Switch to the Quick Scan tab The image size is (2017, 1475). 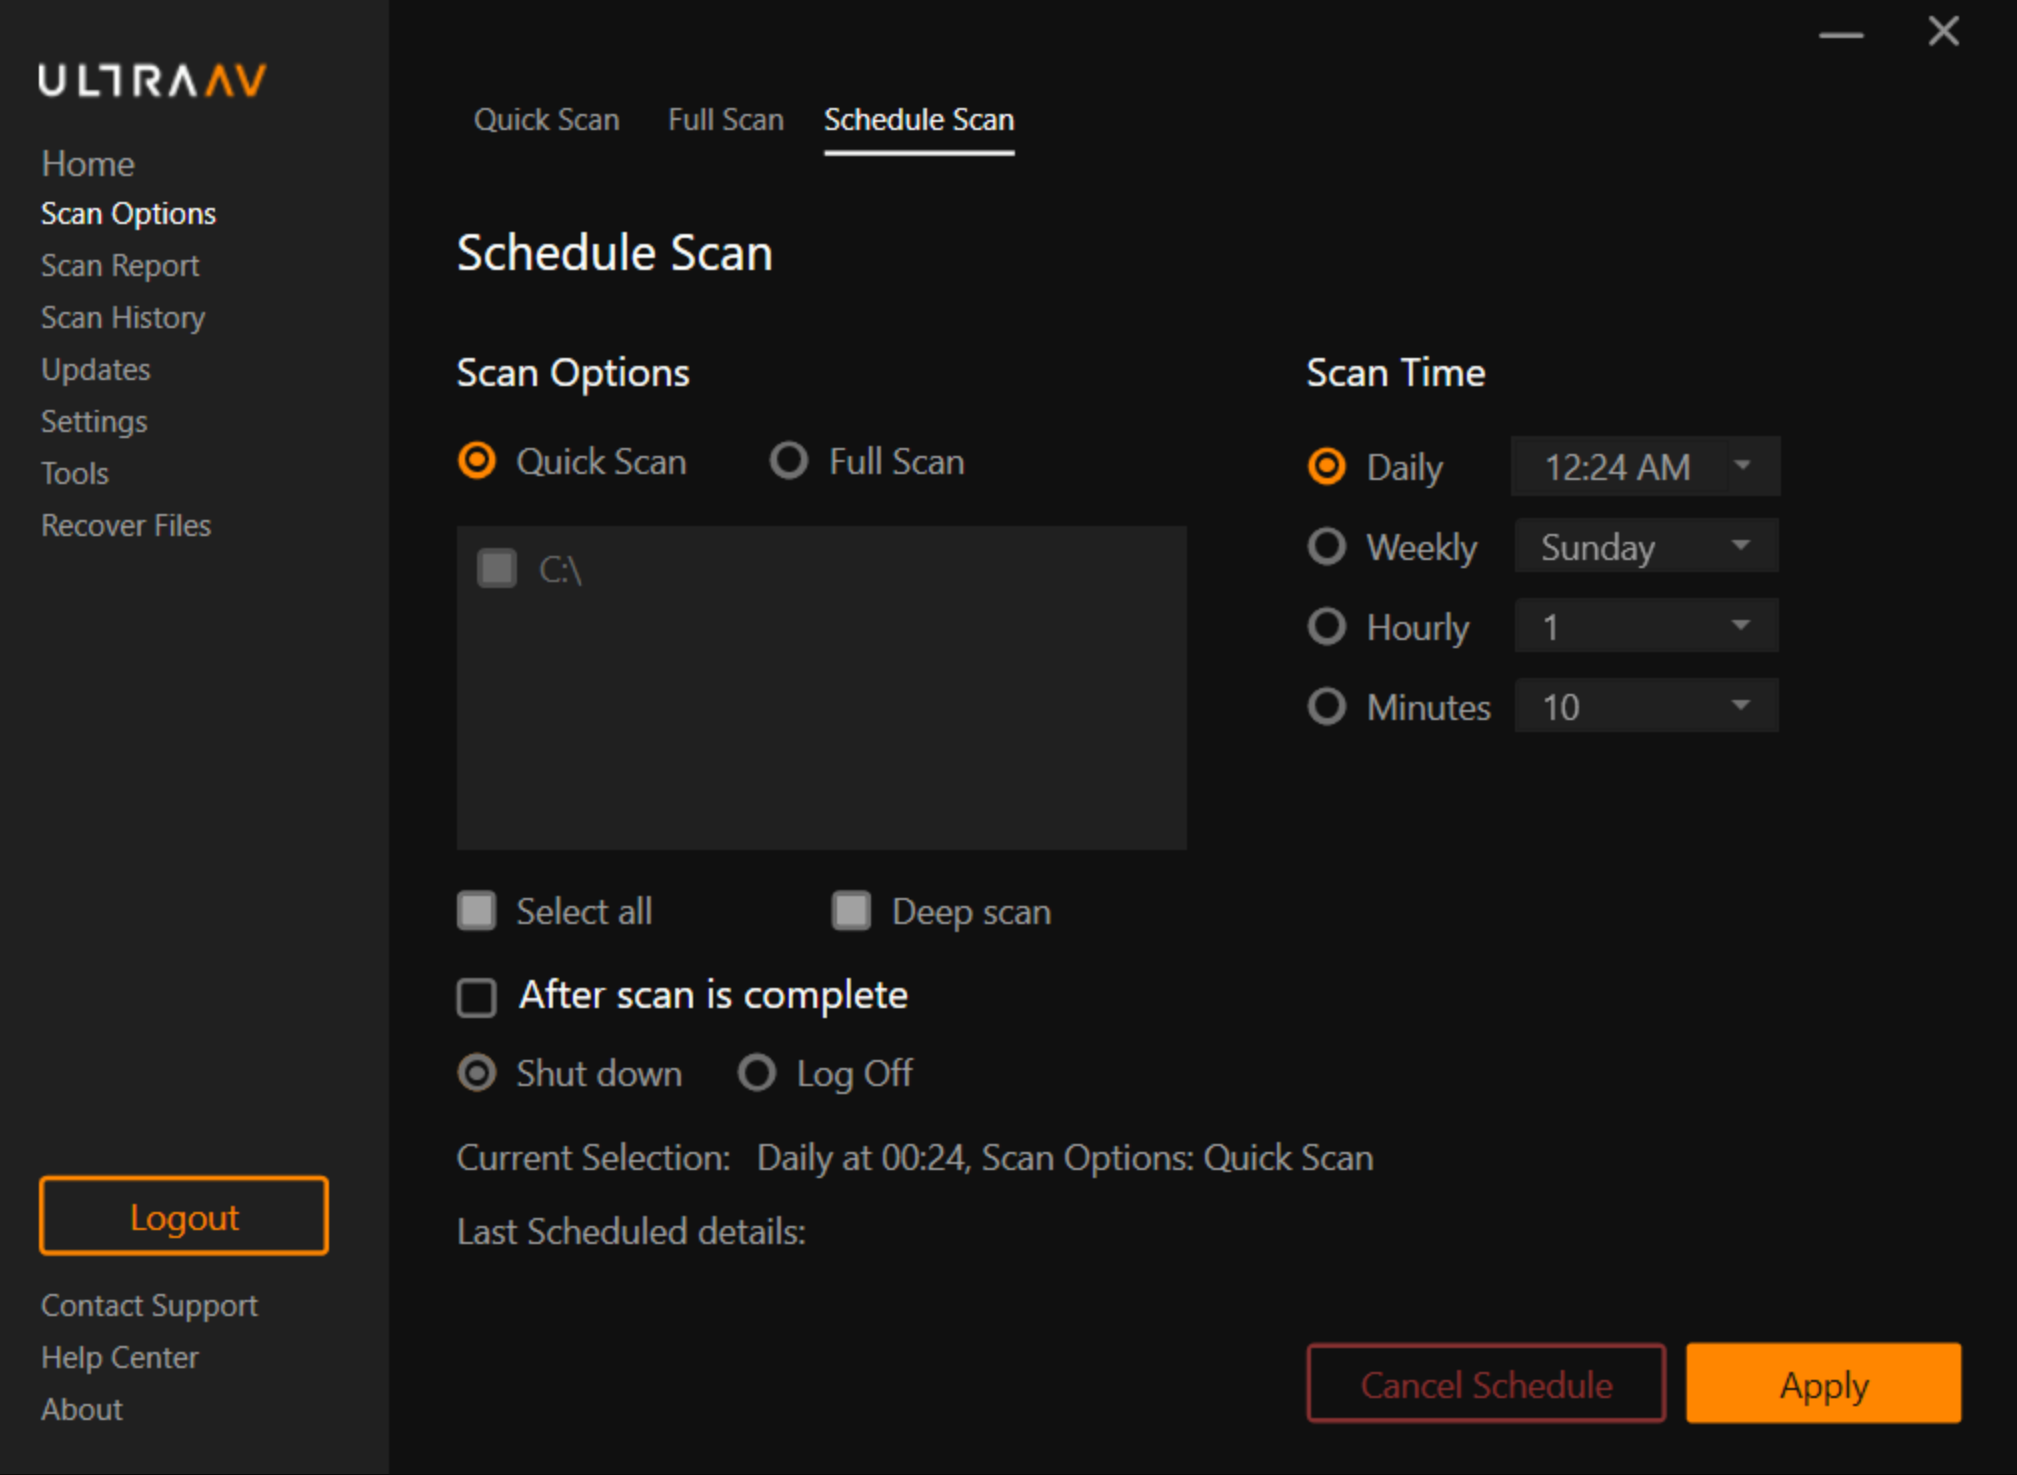[546, 120]
